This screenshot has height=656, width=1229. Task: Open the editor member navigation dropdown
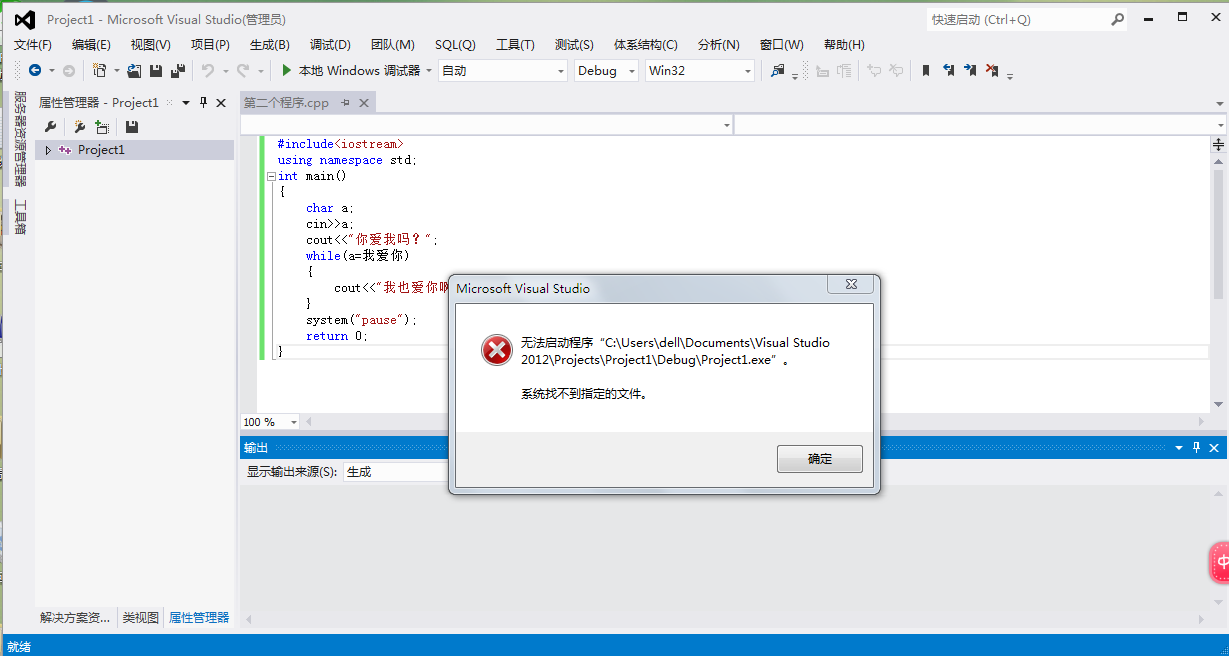click(1221, 125)
